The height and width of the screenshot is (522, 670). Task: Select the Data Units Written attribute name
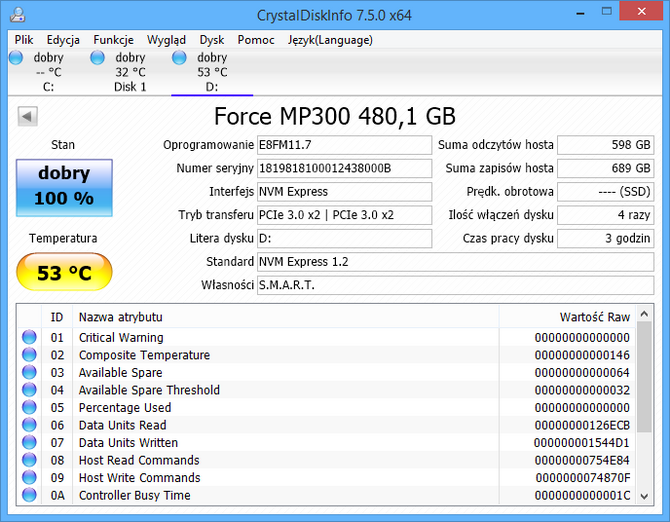(x=128, y=443)
